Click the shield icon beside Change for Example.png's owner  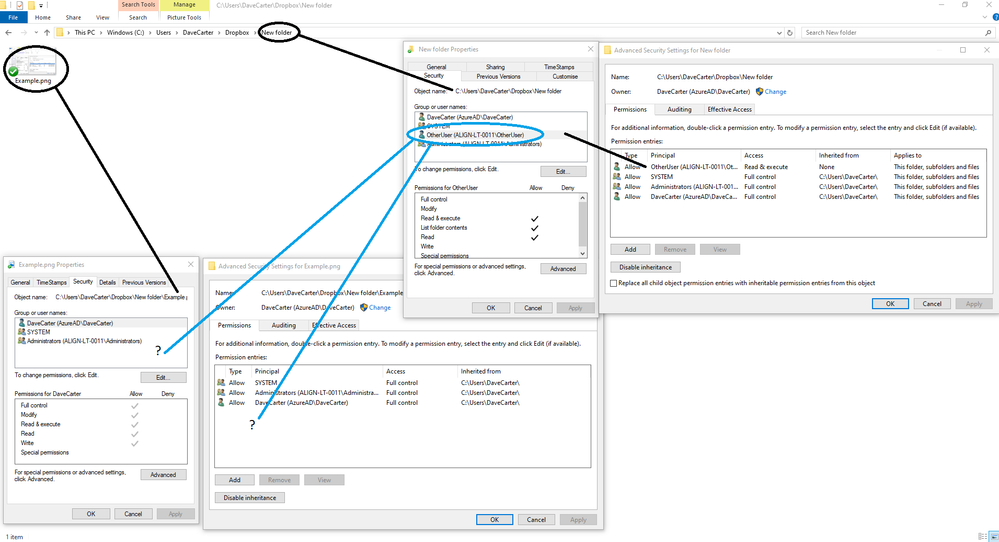click(x=364, y=308)
